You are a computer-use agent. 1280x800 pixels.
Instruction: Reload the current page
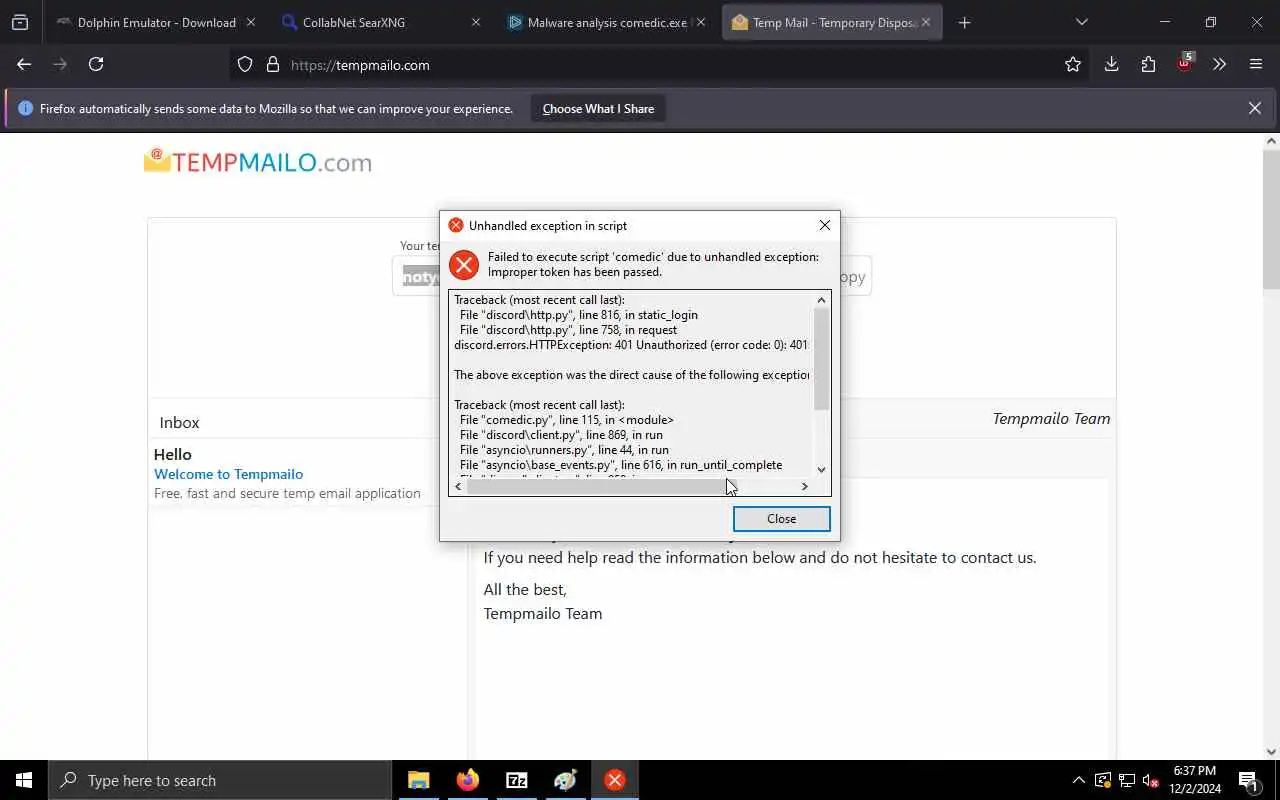tap(96, 64)
